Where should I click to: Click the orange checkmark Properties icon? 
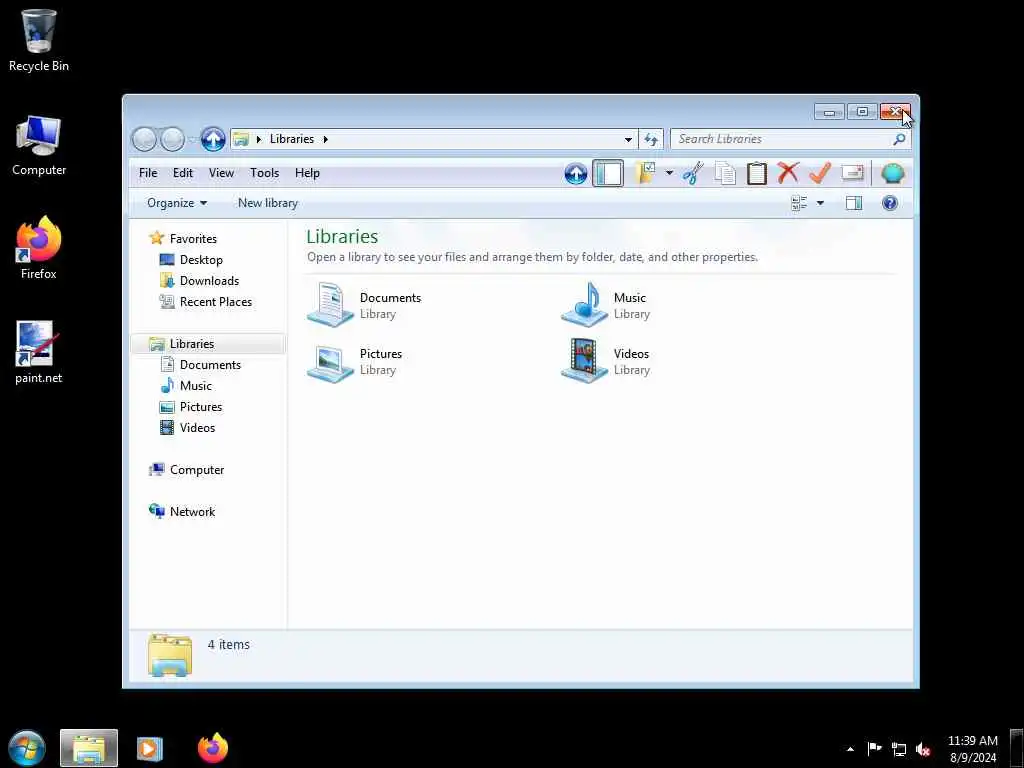(x=820, y=173)
